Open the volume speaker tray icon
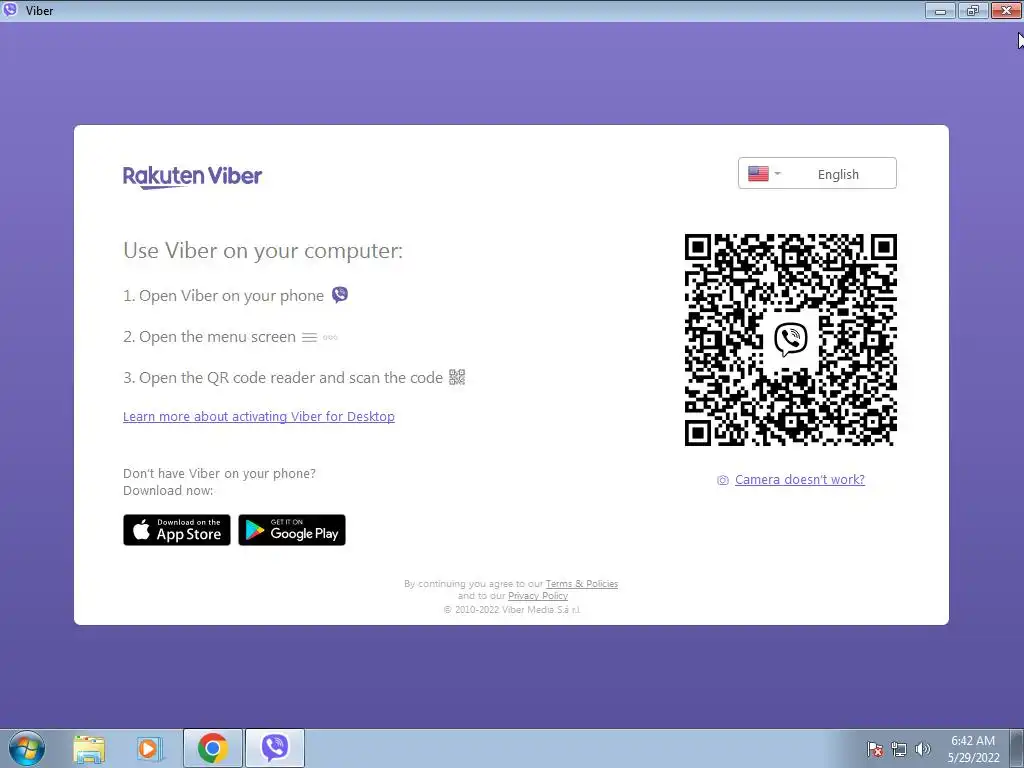 923,749
